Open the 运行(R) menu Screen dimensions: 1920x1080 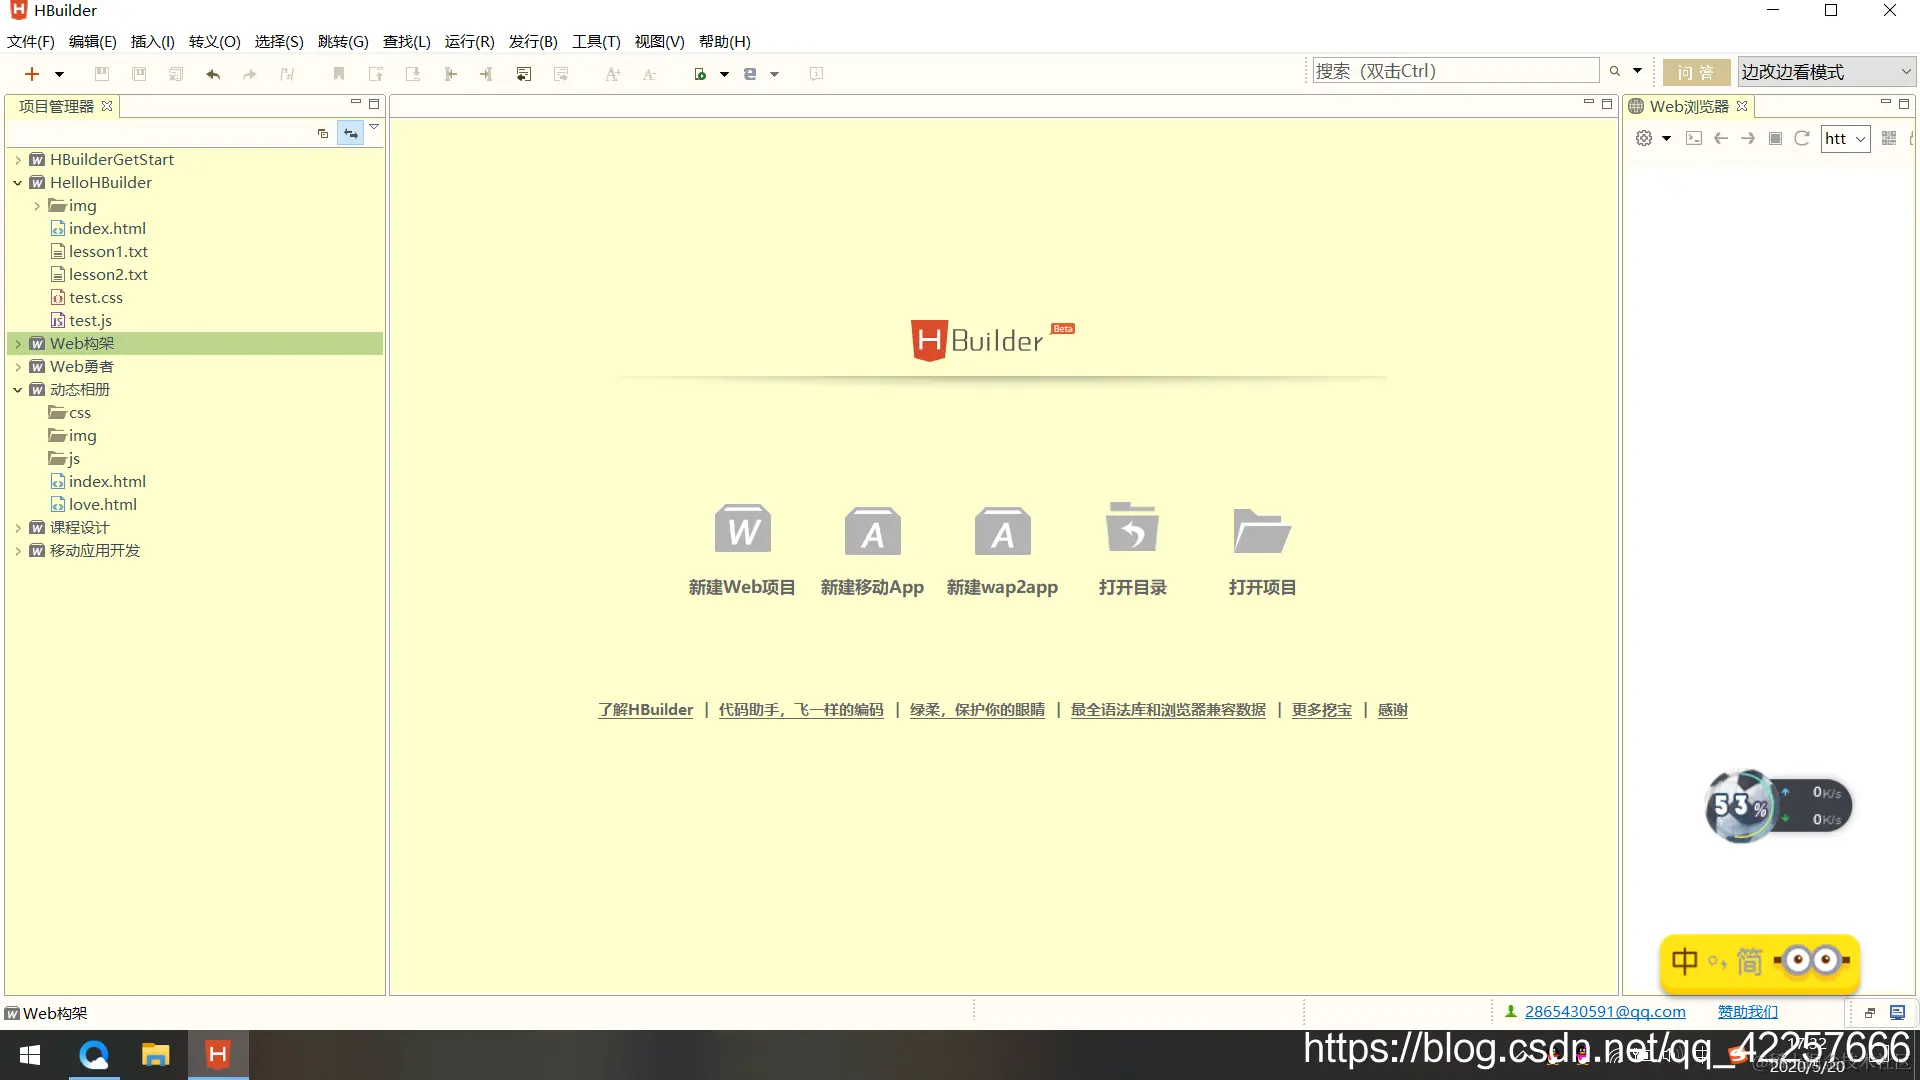468,41
